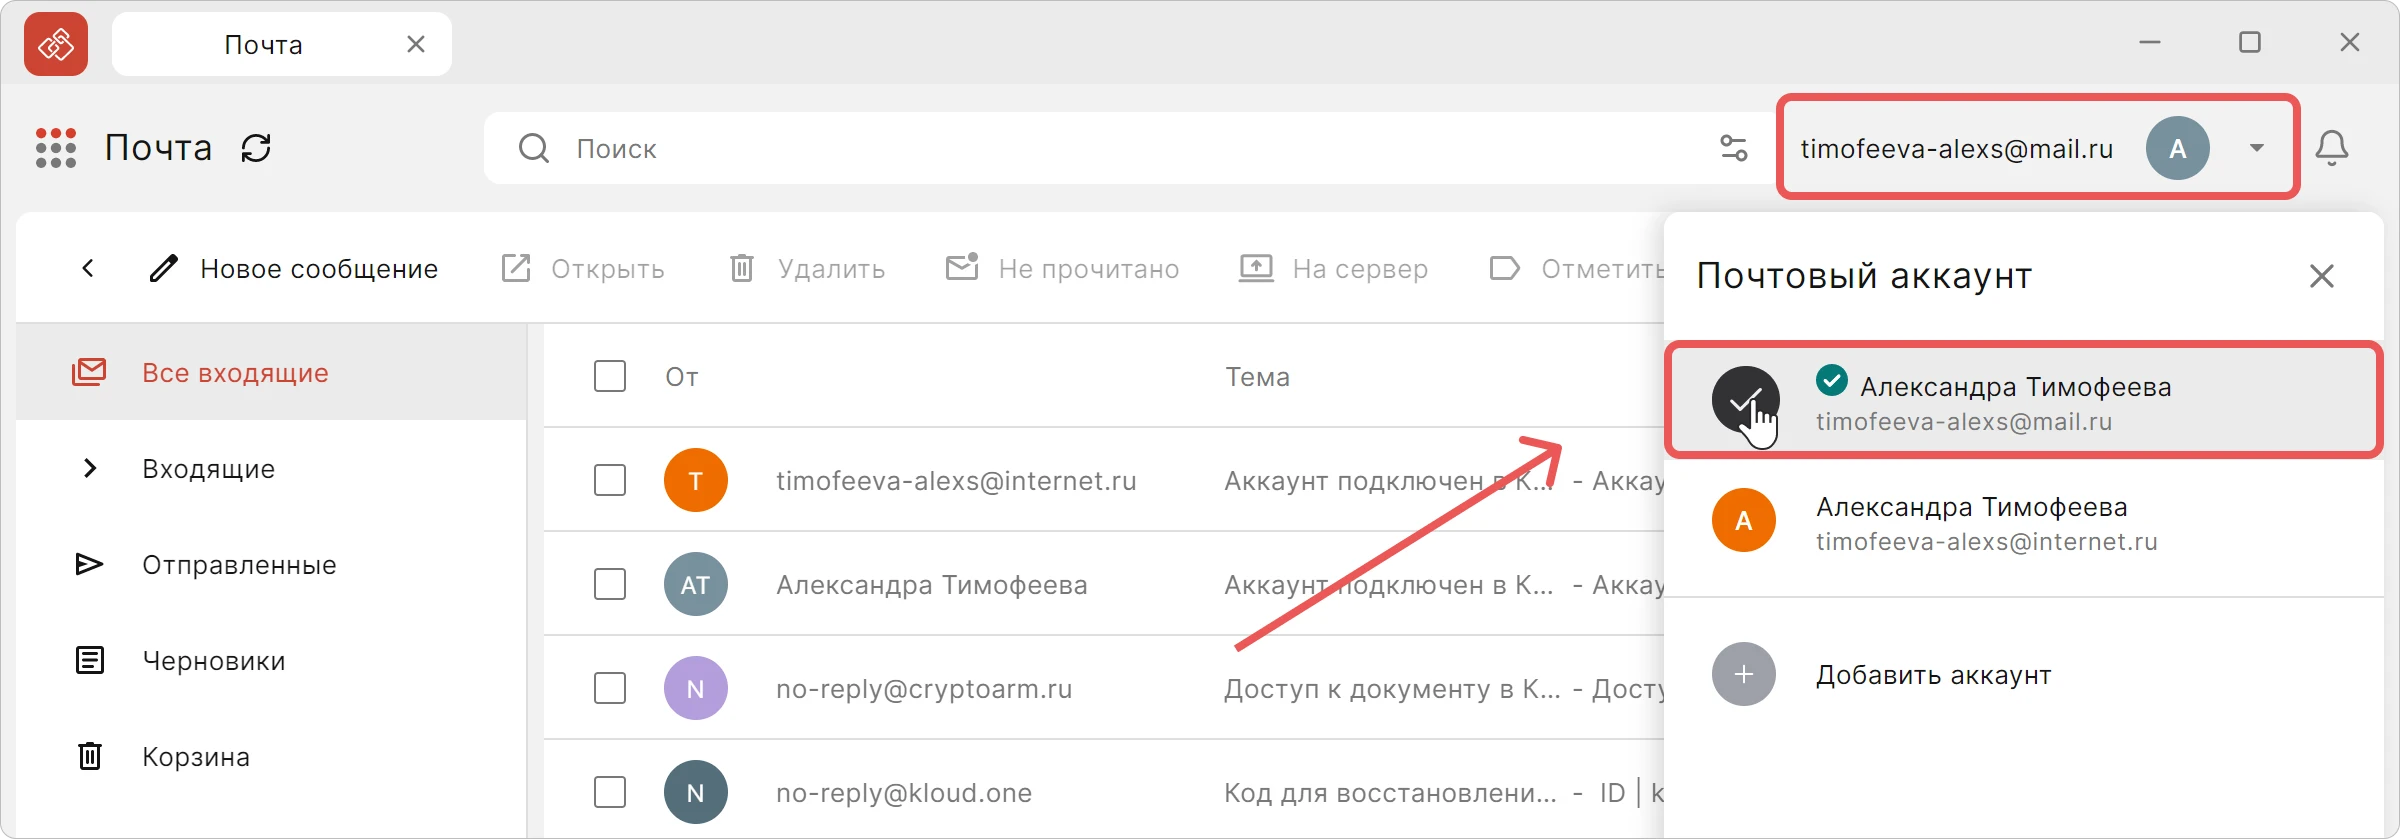Click На сервер toolbar button
The height and width of the screenshot is (839, 2400).
(x=1333, y=268)
